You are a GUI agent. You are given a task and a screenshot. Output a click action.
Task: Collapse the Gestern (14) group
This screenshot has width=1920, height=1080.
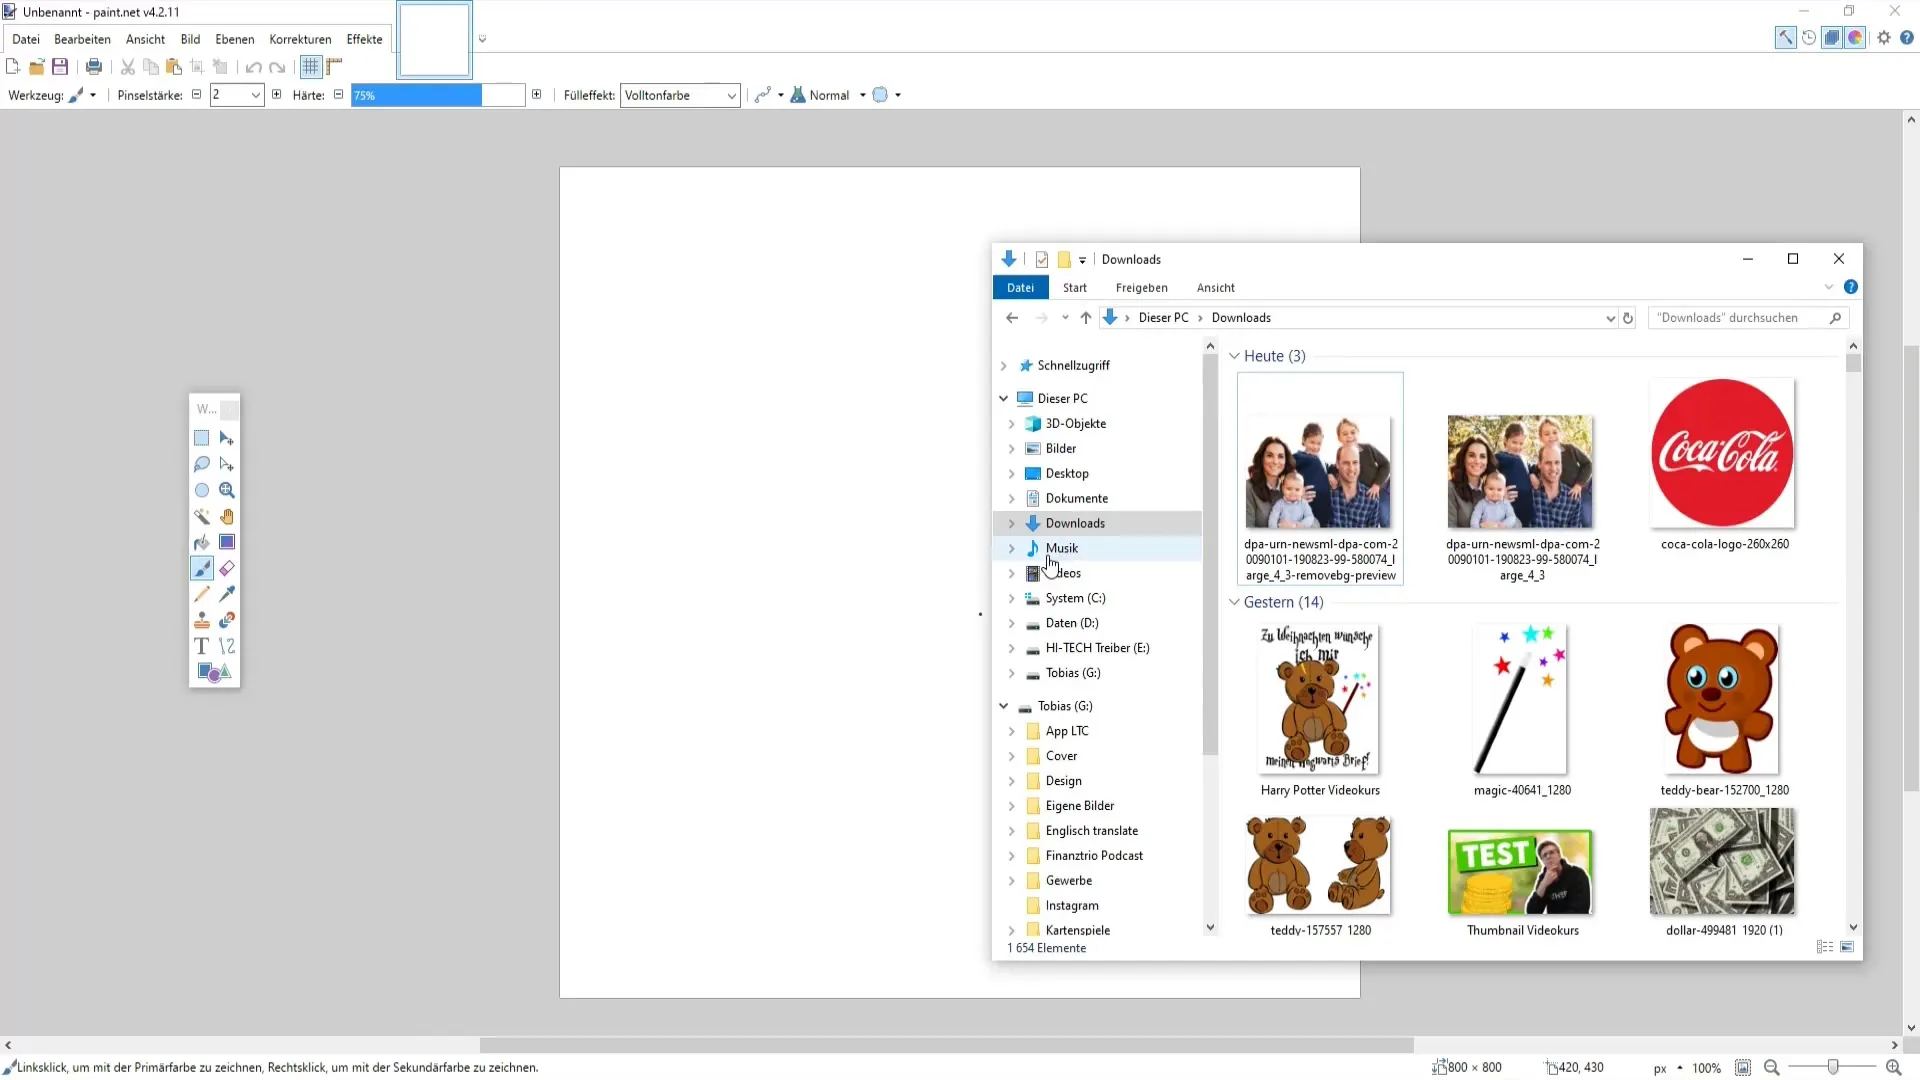click(1234, 602)
